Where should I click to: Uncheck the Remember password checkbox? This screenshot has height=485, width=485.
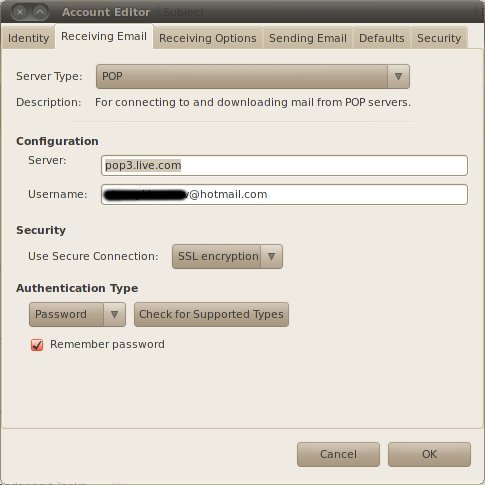click(37, 345)
